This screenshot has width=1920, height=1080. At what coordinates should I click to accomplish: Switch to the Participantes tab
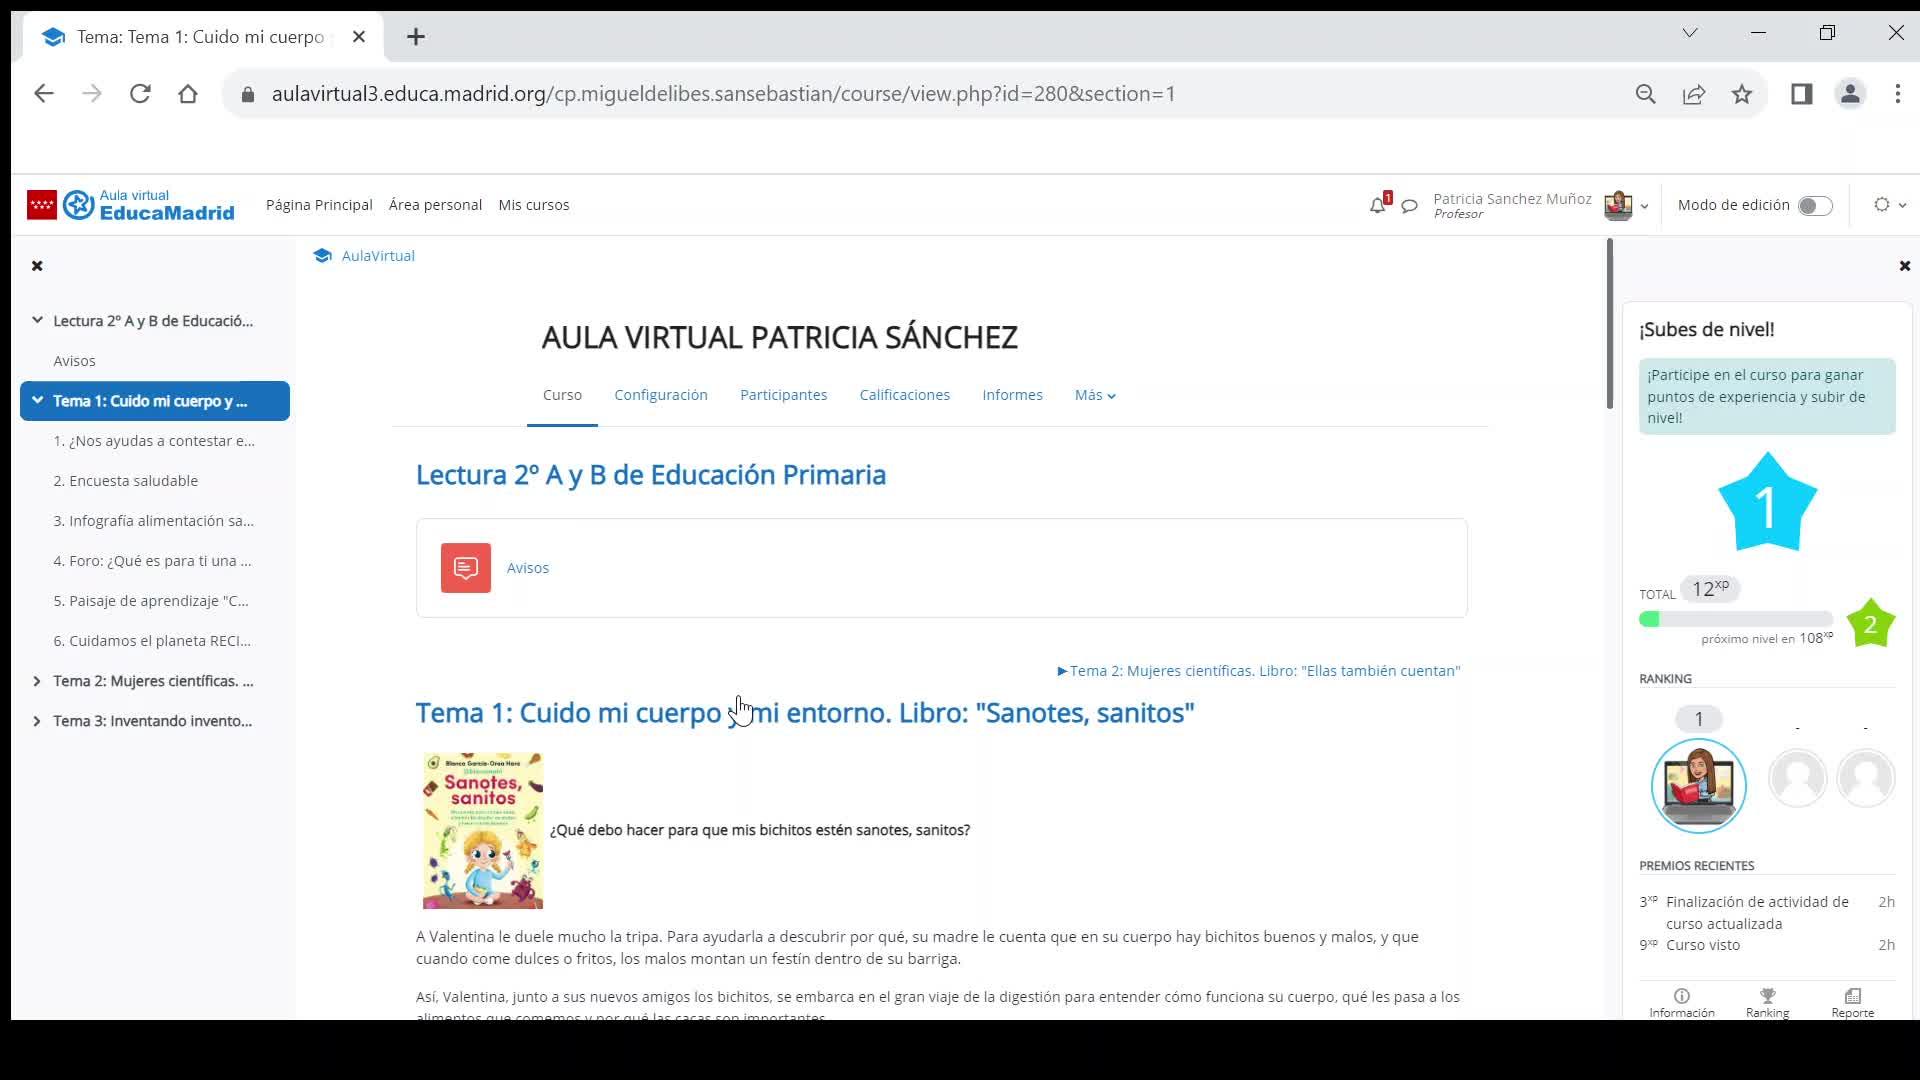tap(783, 395)
